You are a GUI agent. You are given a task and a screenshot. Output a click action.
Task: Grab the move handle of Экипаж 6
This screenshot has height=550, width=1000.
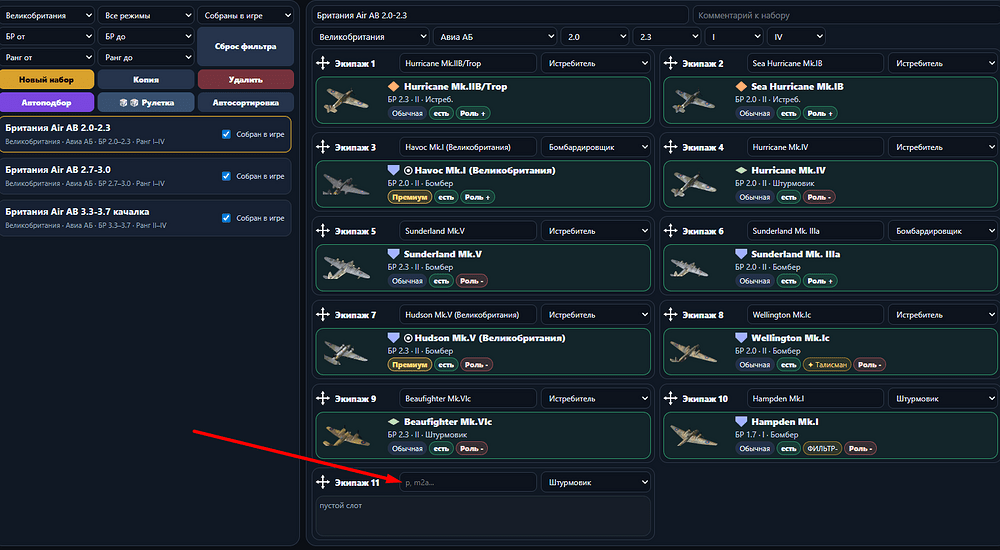coord(670,230)
